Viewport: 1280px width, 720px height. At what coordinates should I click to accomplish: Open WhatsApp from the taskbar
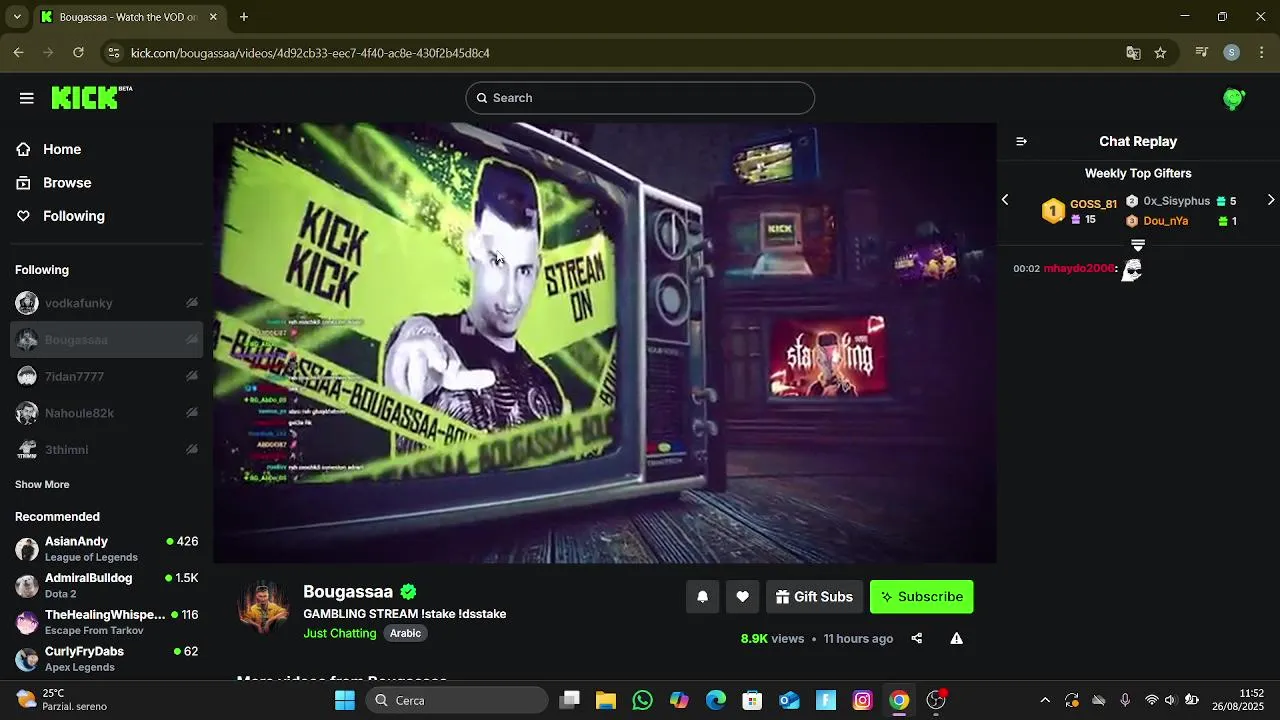(x=642, y=700)
